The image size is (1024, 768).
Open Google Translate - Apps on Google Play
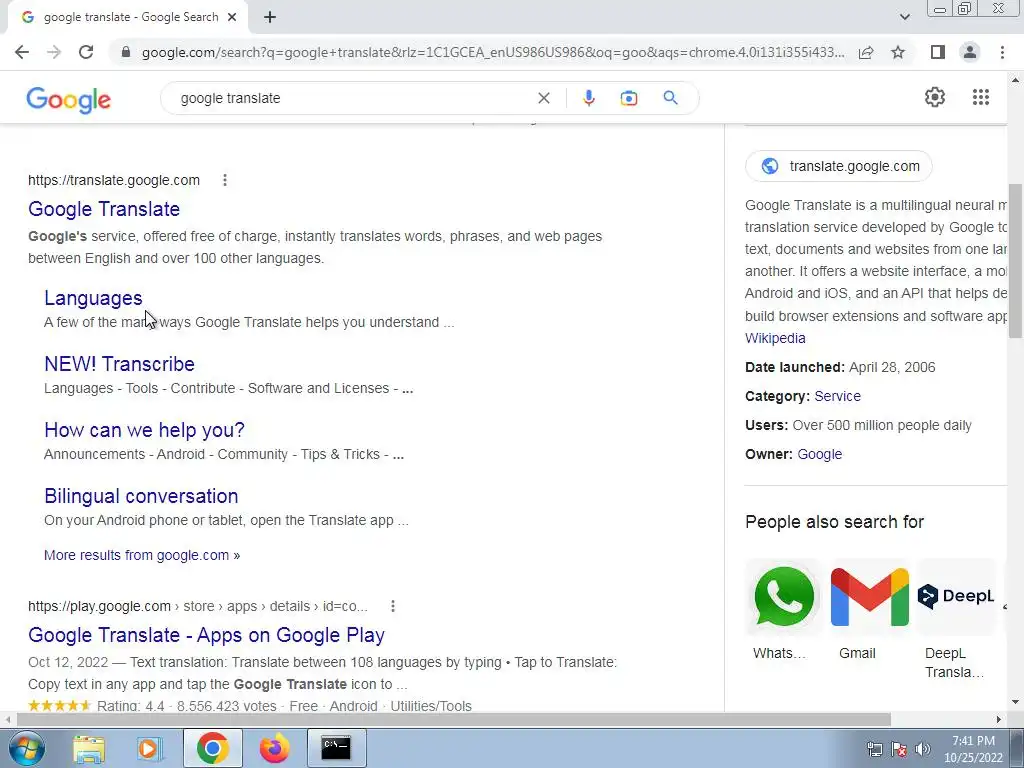[206, 635]
